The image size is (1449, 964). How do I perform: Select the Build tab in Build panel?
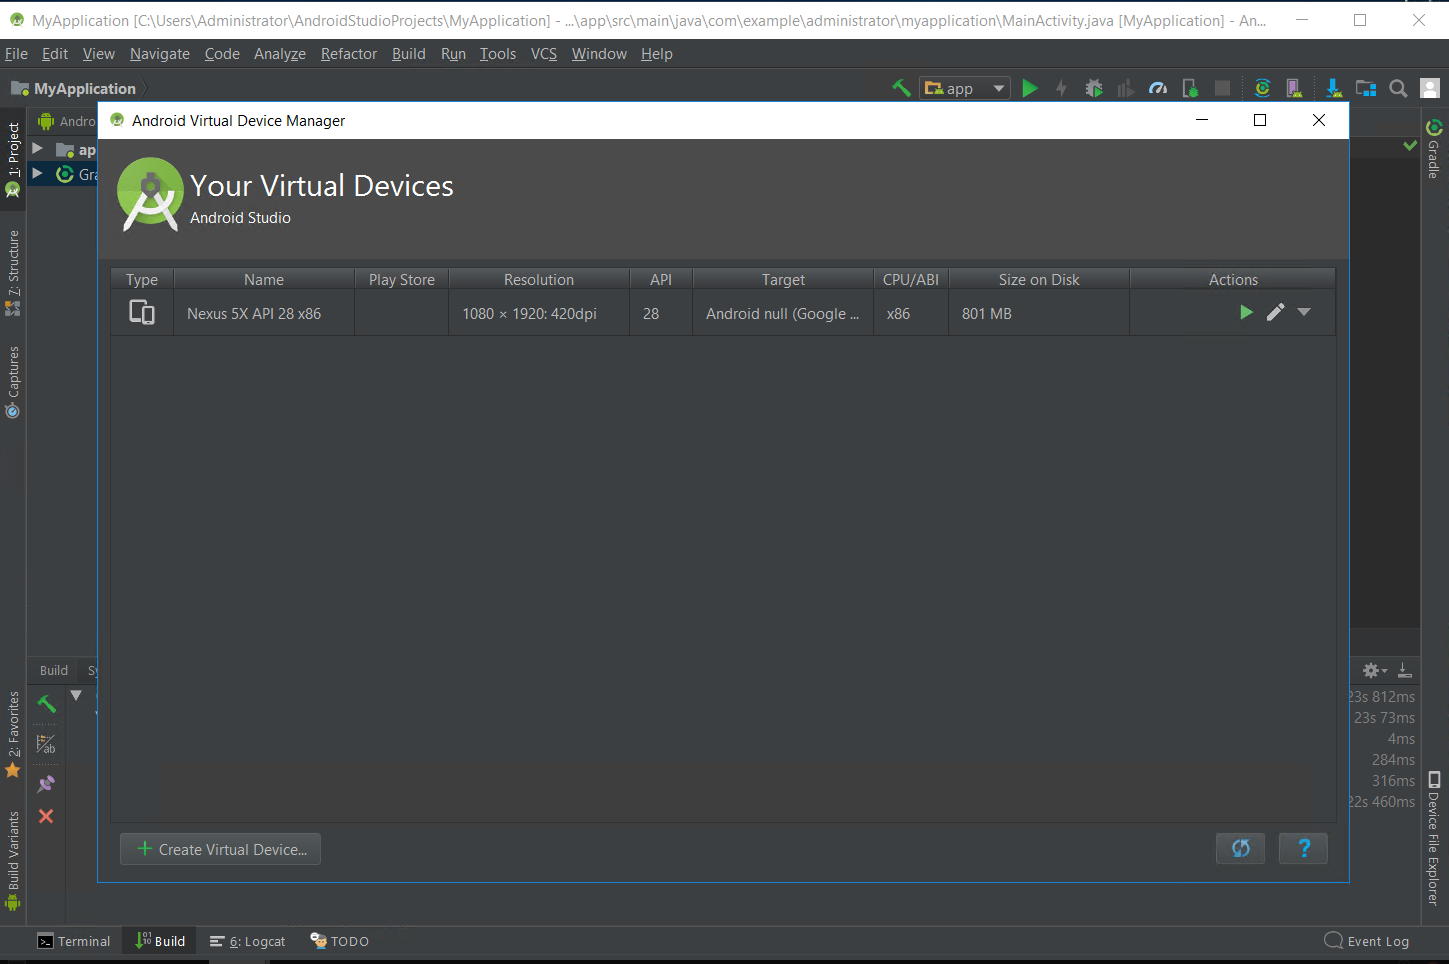pyautogui.click(x=54, y=670)
